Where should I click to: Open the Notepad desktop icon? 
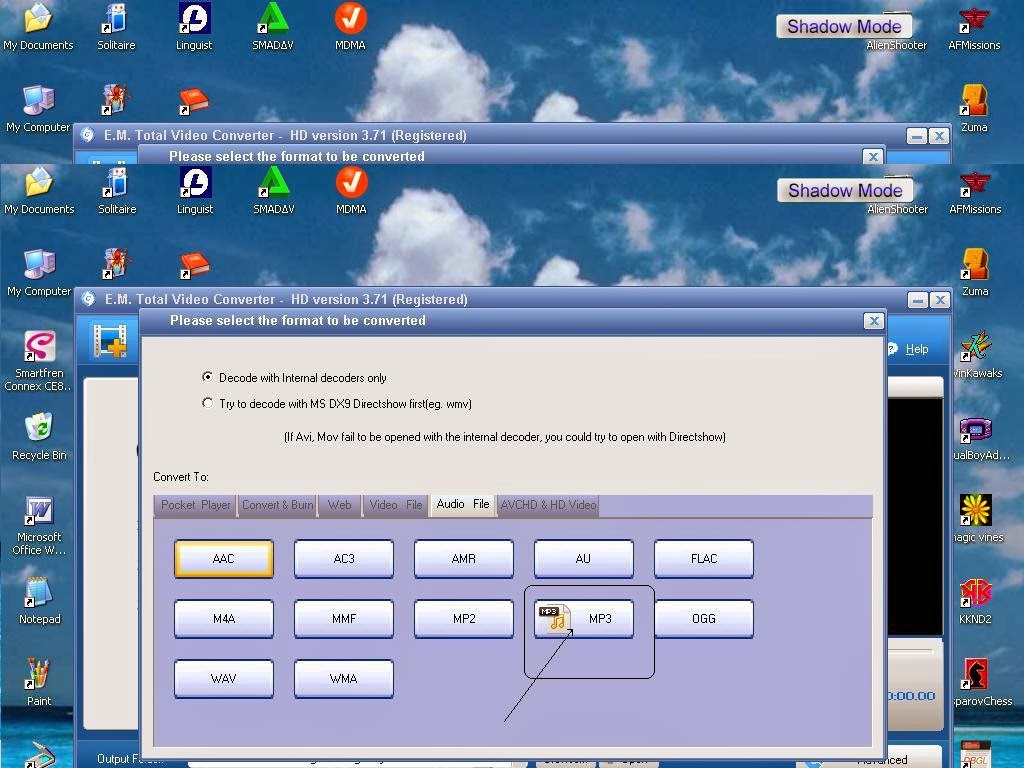tap(39, 601)
